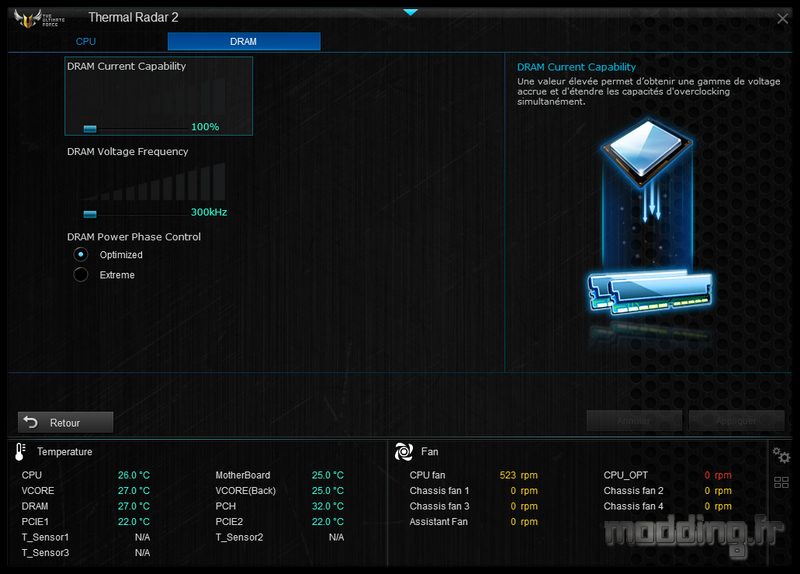Click the 300kHz frequency value
Image resolution: width=800 pixels, height=574 pixels.
click(209, 212)
